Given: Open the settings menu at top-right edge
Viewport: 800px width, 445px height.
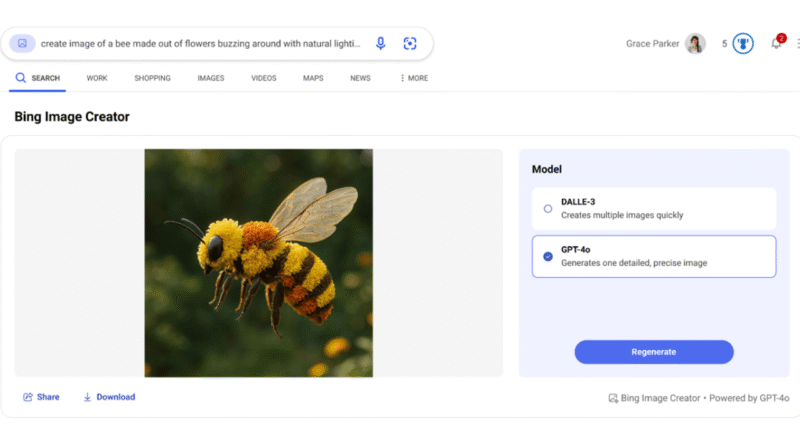Looking at the screenshot, I should 797,44.
